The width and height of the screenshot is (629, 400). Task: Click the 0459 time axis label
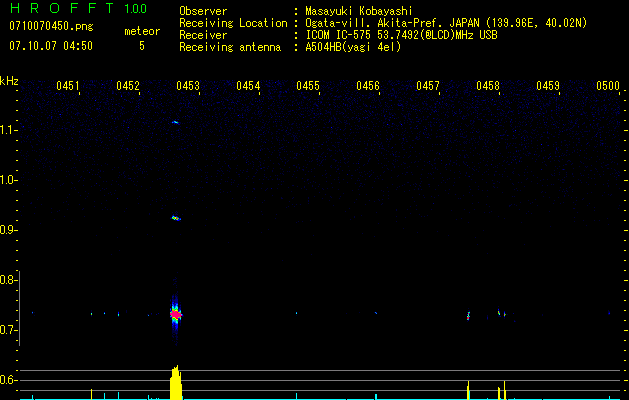[548, 86]
